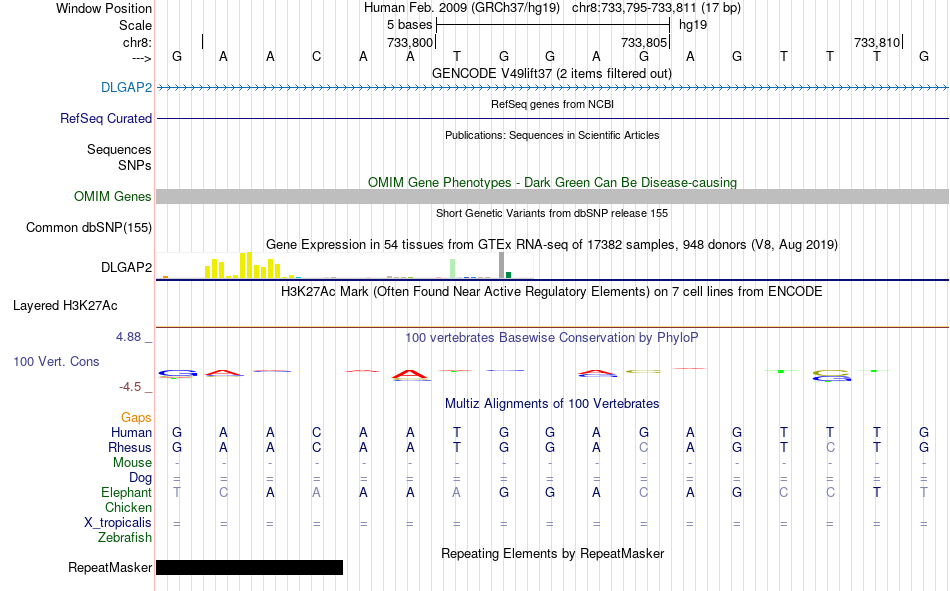Click the Layered H3K27Ac label
950x591 pixels.
65,306
